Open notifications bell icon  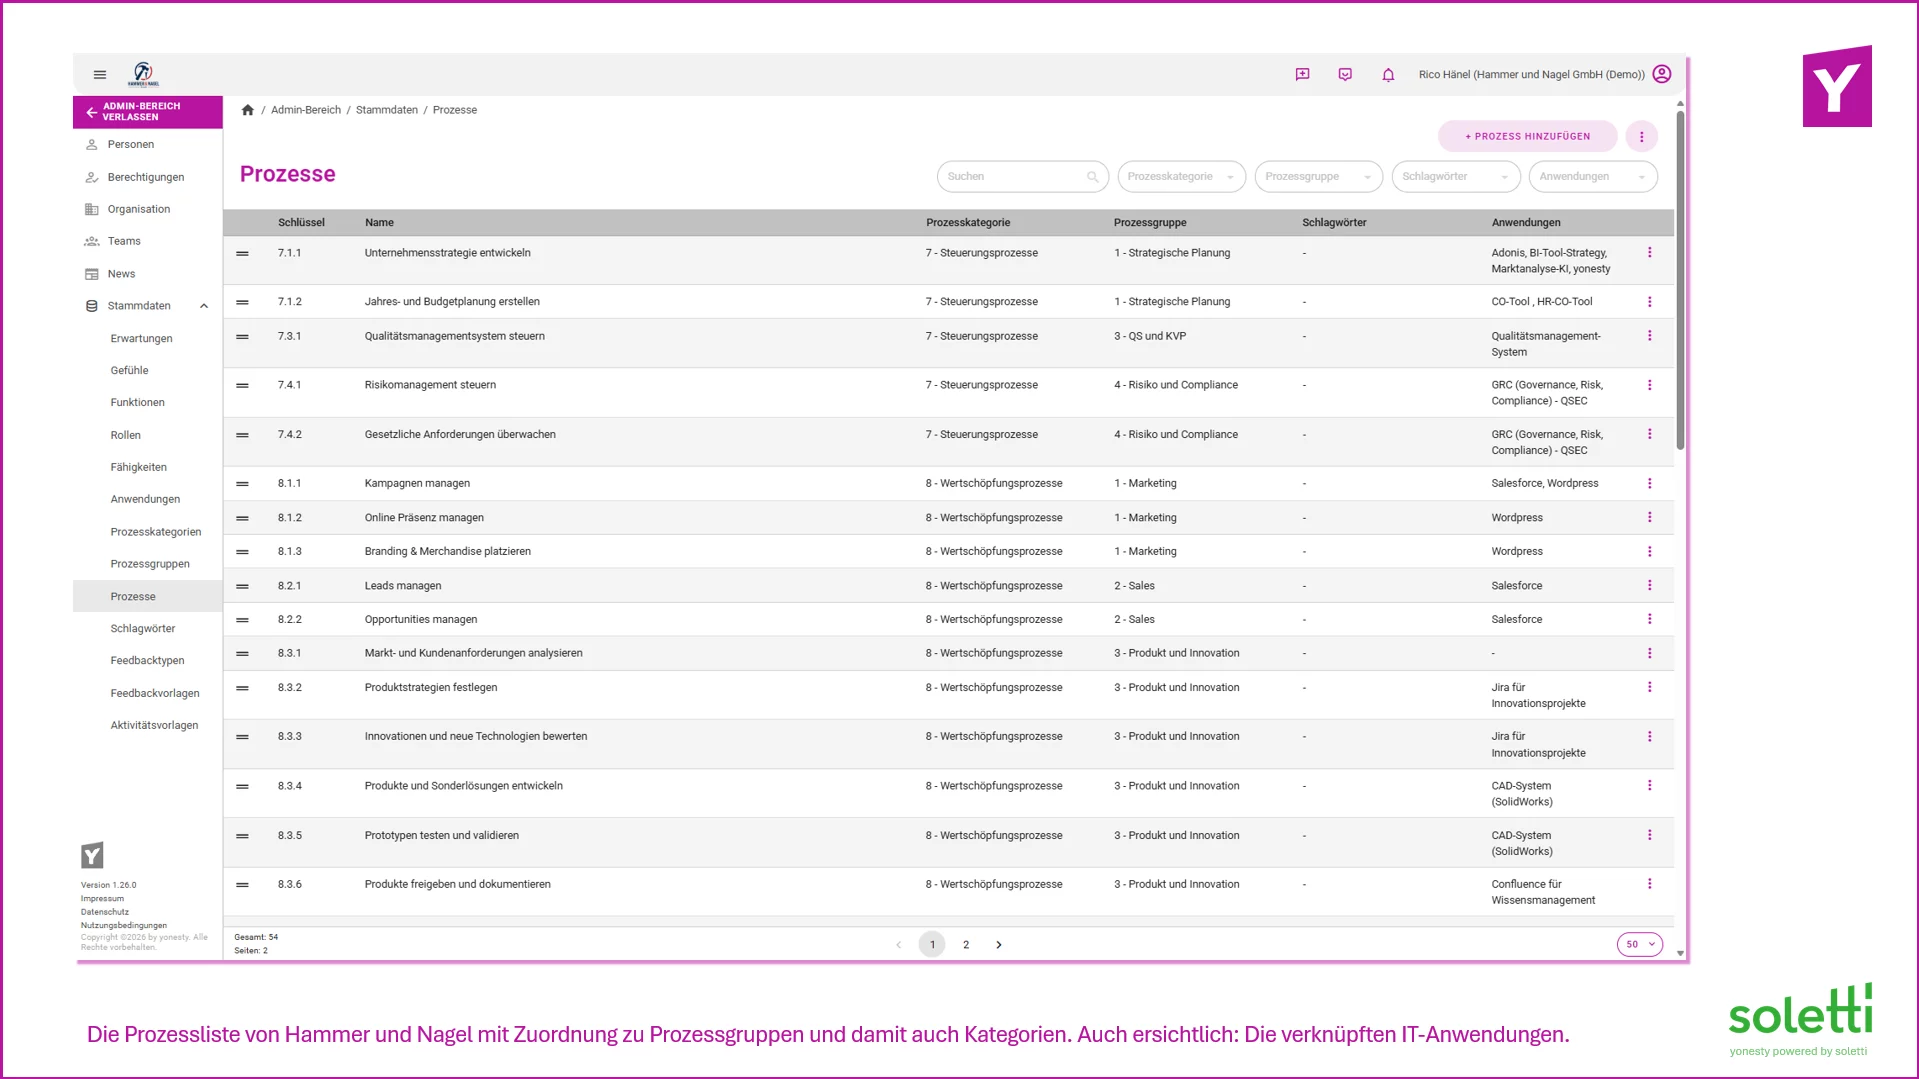tap(1388, 75)
